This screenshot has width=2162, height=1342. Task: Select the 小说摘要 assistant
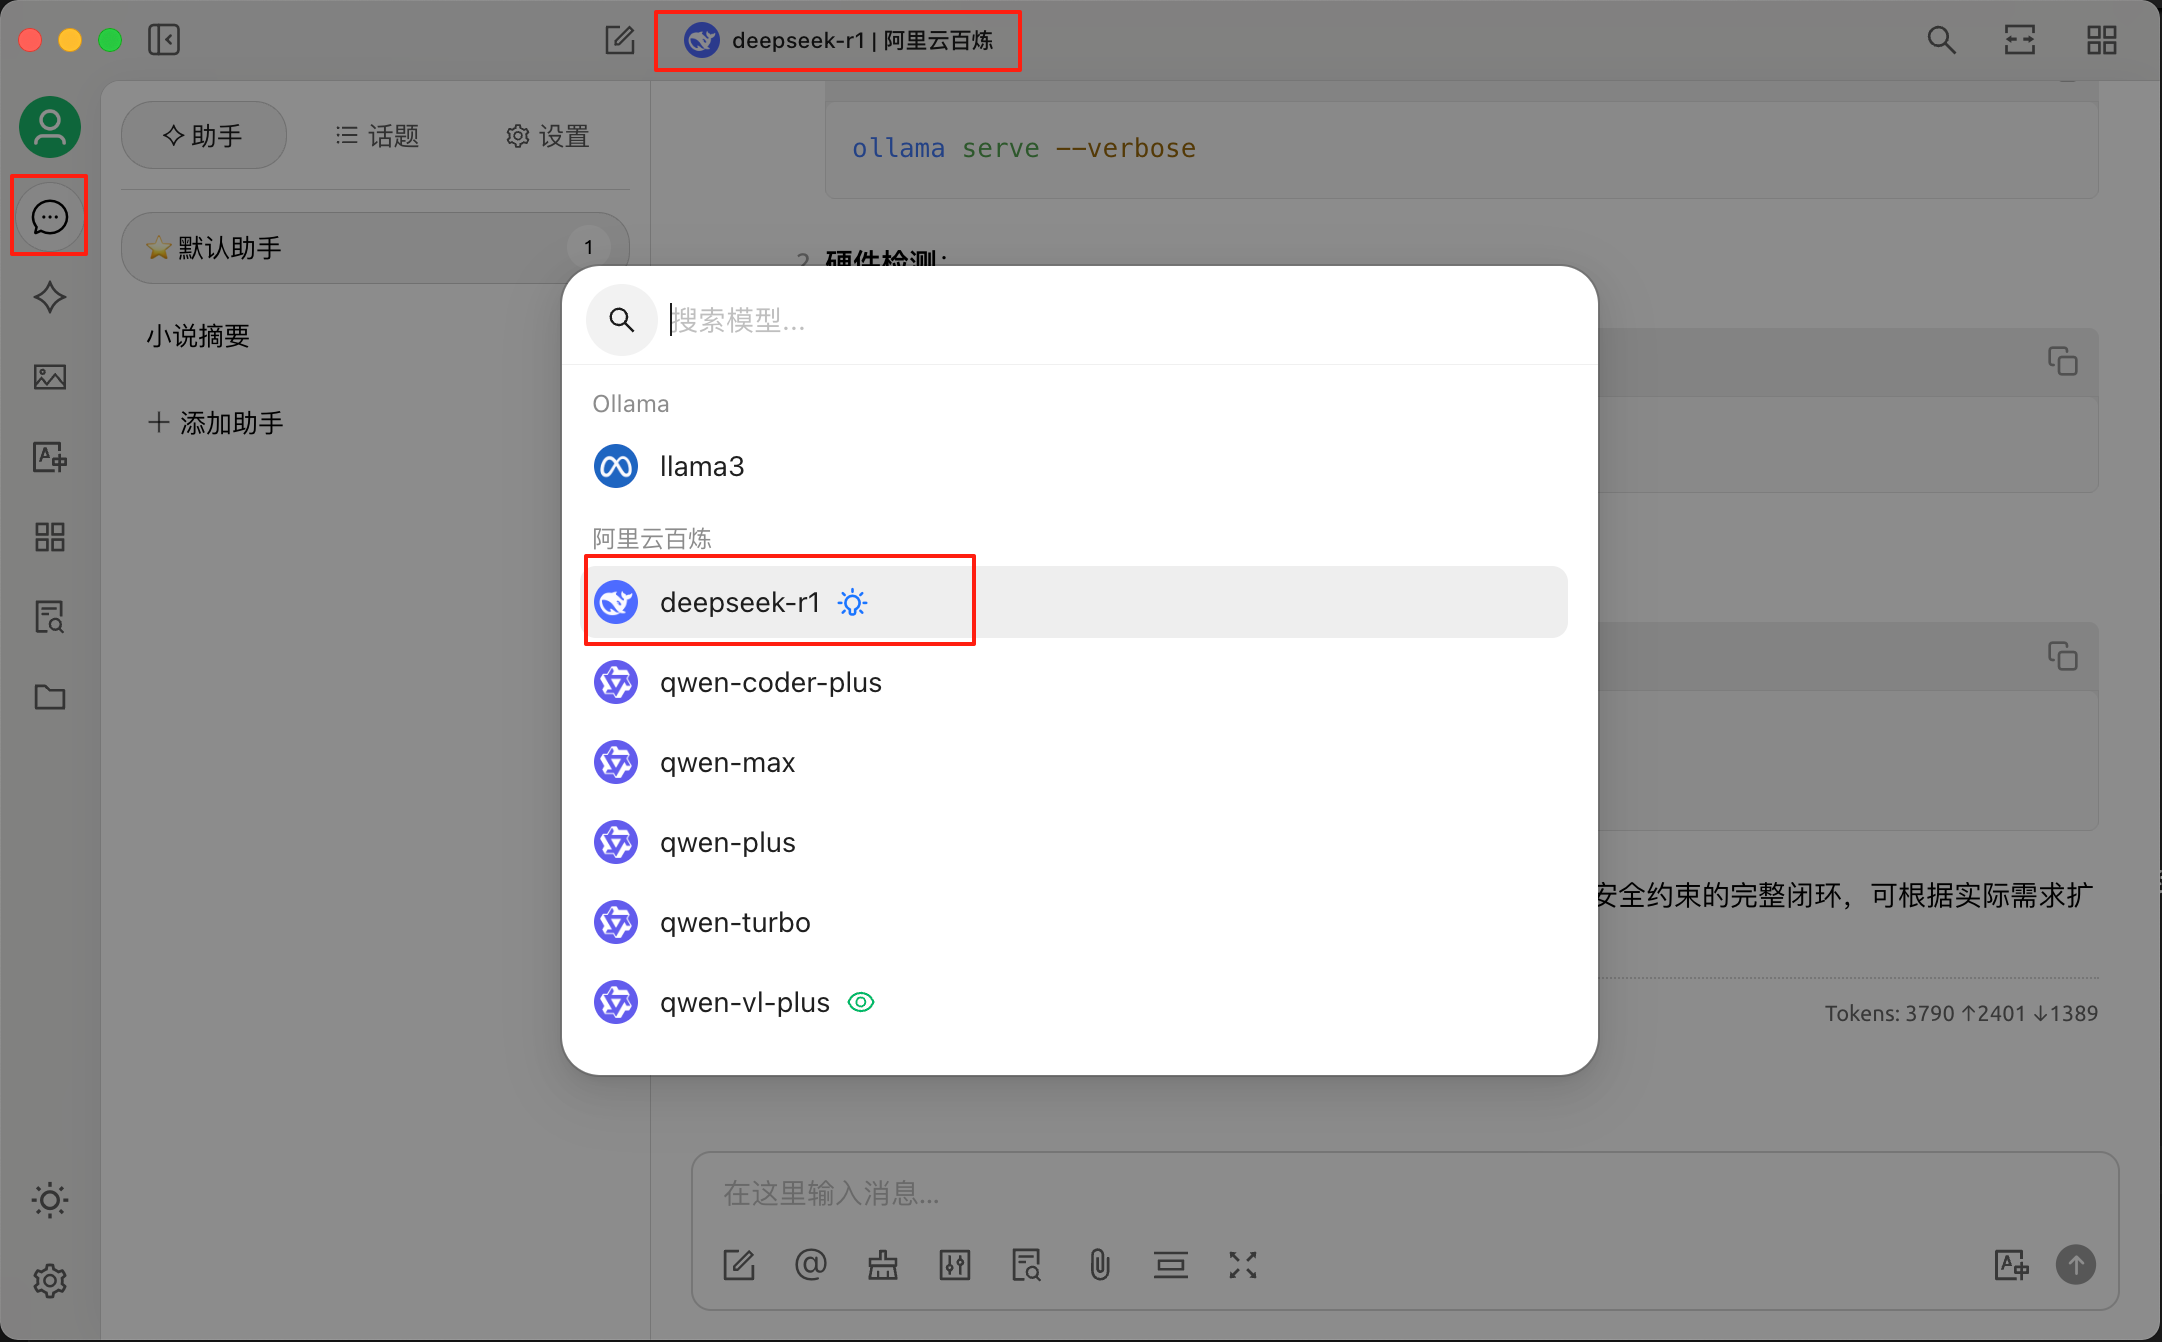pyautogui.click(x=198, y=336)
